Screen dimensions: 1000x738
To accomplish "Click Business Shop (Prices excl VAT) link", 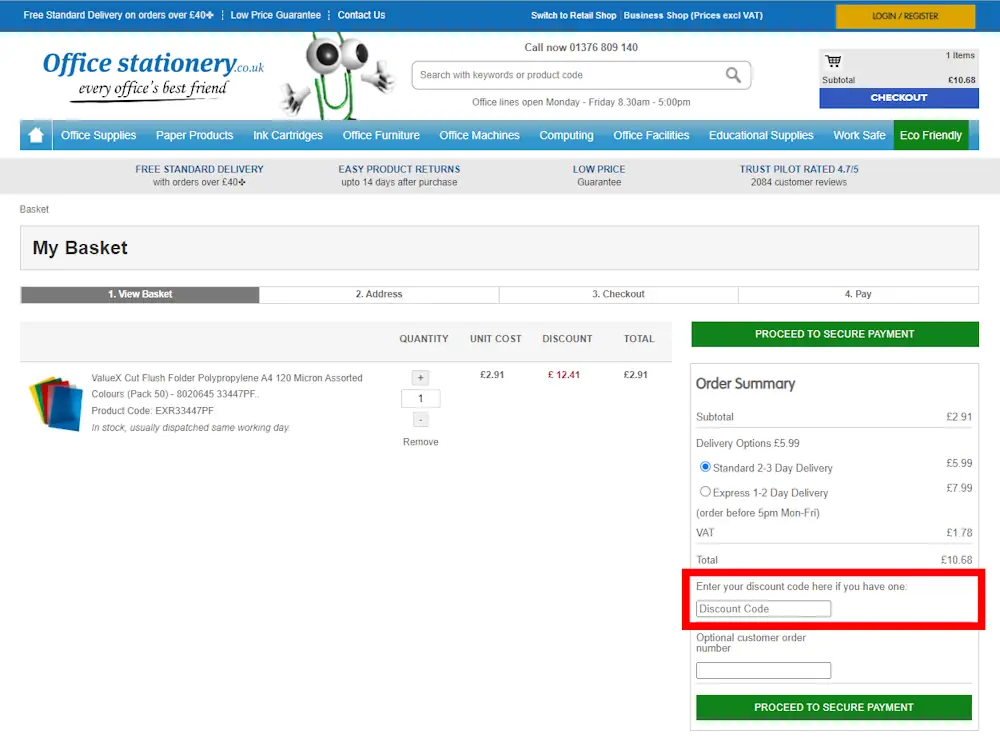I will [x=693, y=15].
